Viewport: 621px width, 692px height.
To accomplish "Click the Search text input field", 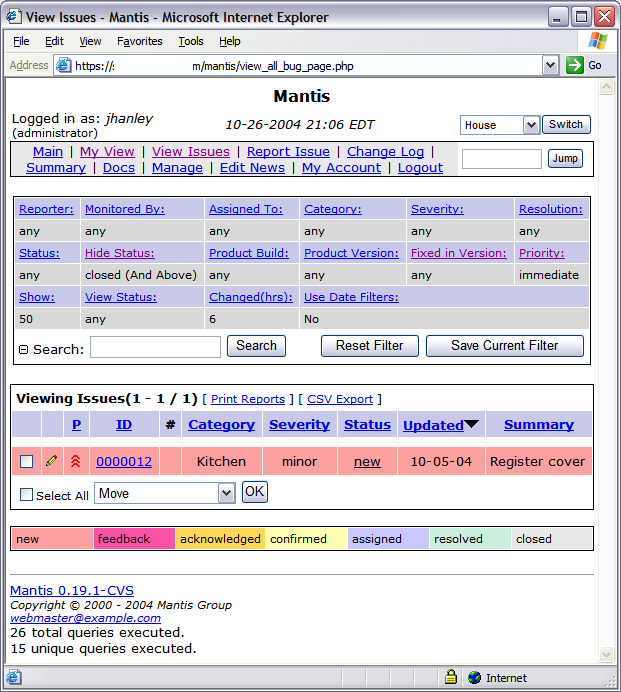I will [155, 347].
